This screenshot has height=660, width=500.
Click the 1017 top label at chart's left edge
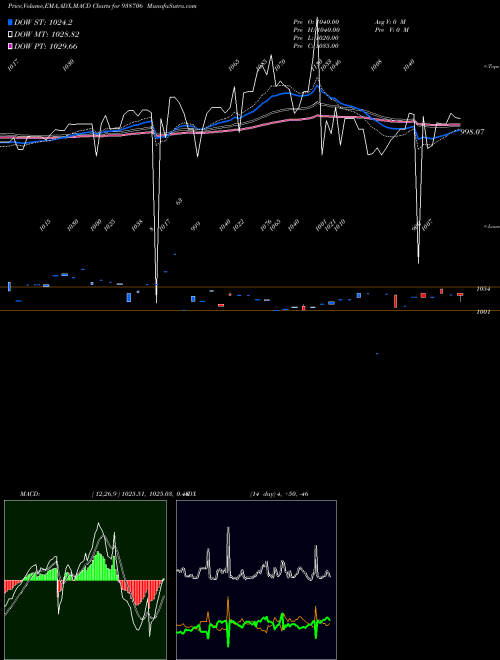coord(13,65)
